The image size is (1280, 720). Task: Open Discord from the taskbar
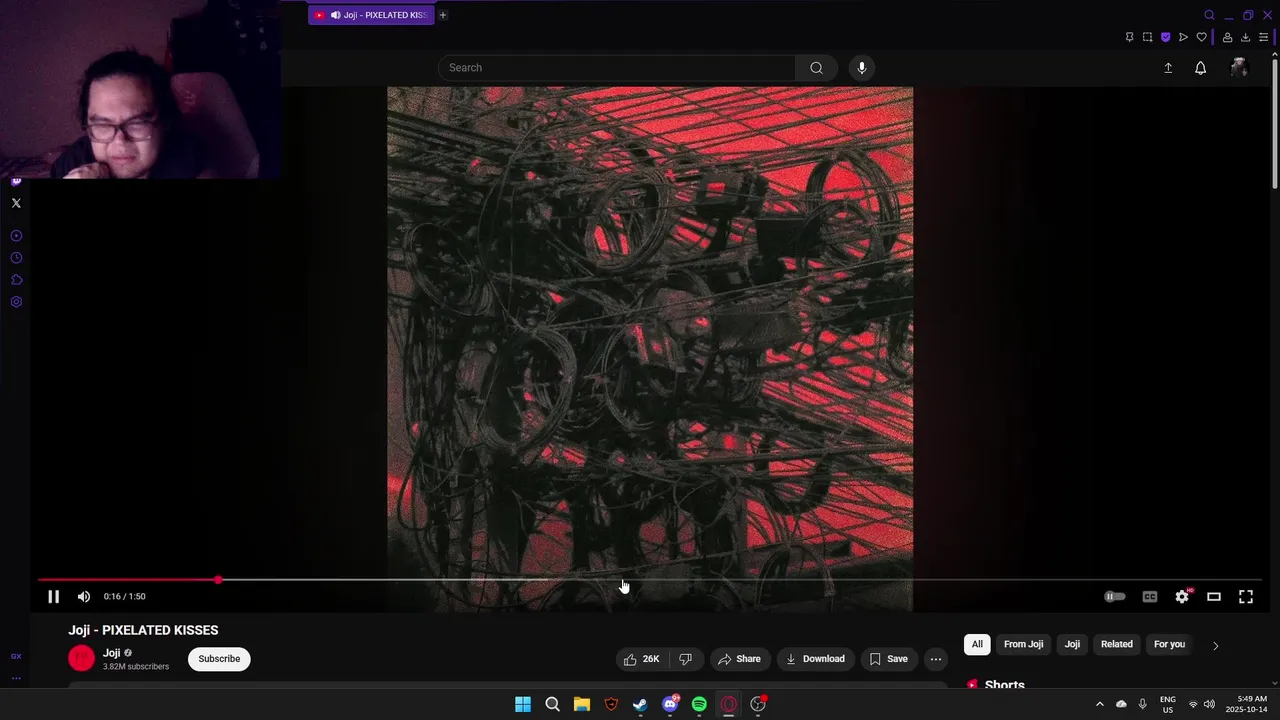click(x=670, y=704)
